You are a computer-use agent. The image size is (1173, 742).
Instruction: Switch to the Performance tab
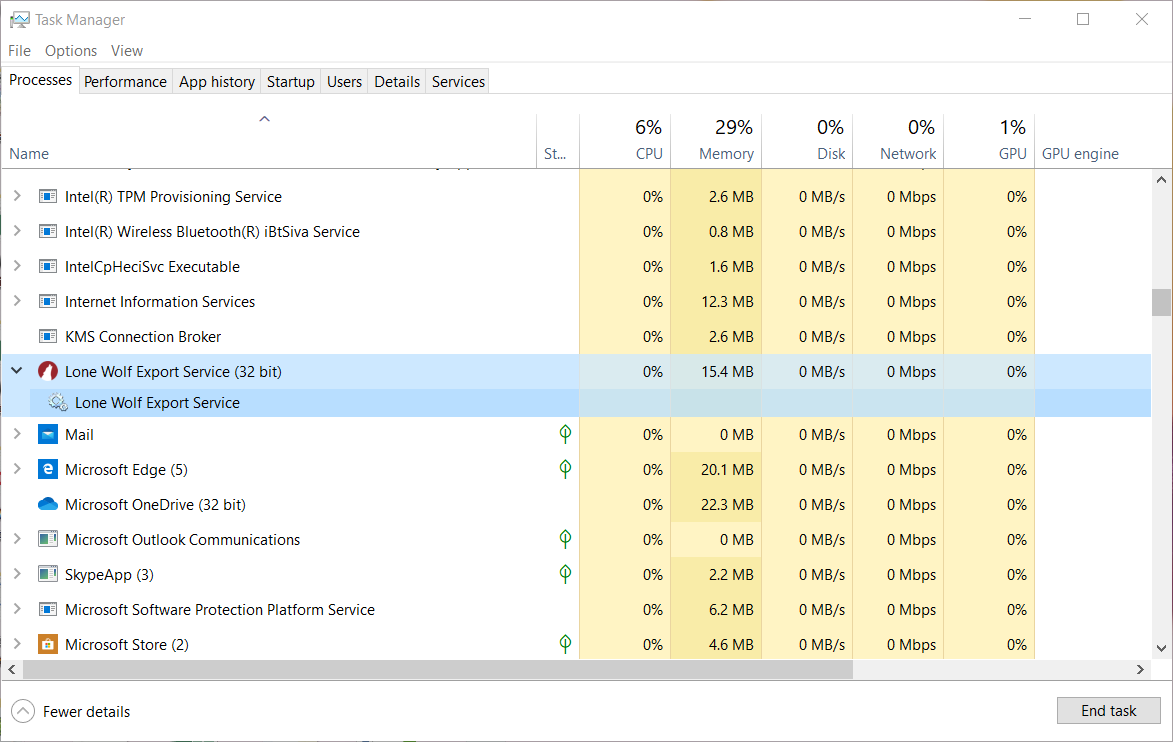[x=126, y=82]
